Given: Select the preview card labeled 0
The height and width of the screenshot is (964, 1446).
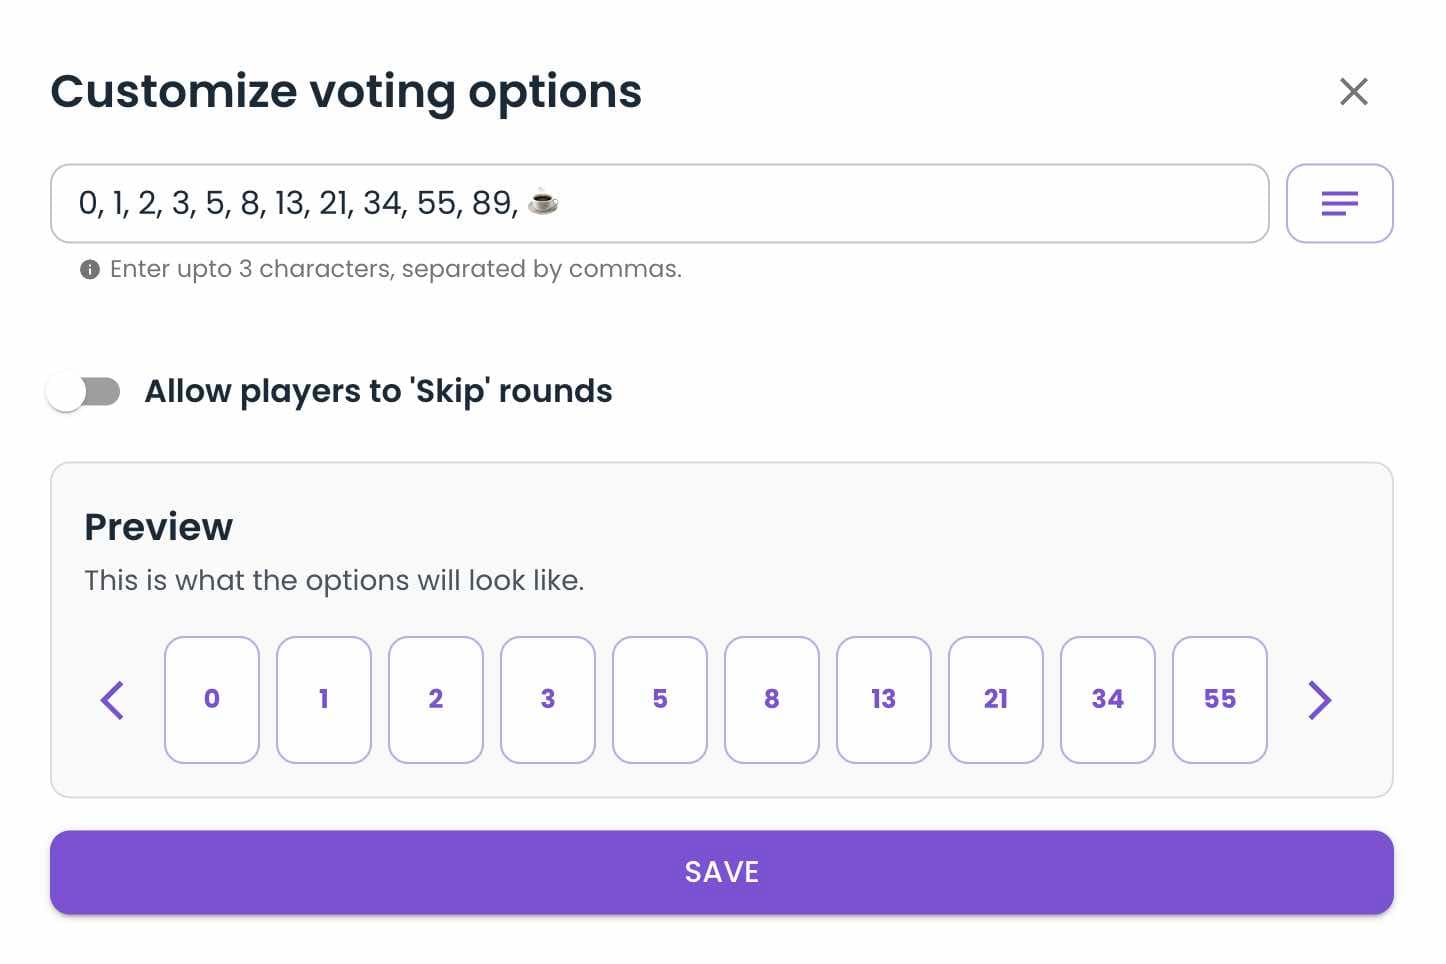Looking at the screenshot, I should 212,700.
